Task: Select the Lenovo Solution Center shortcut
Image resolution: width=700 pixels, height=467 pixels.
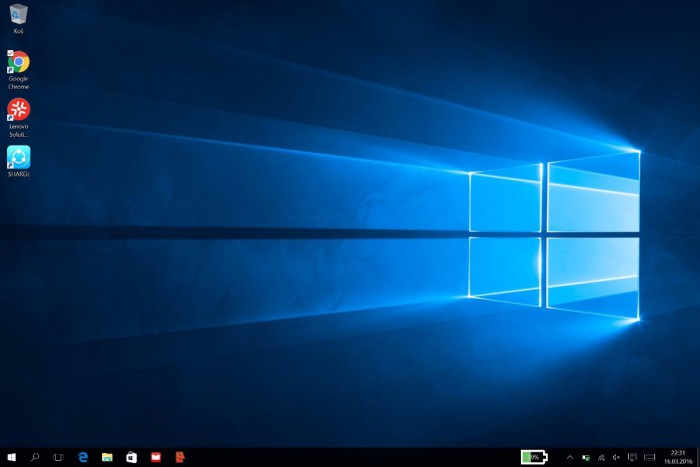Action: pyautogui.click(x=18, y=110)
